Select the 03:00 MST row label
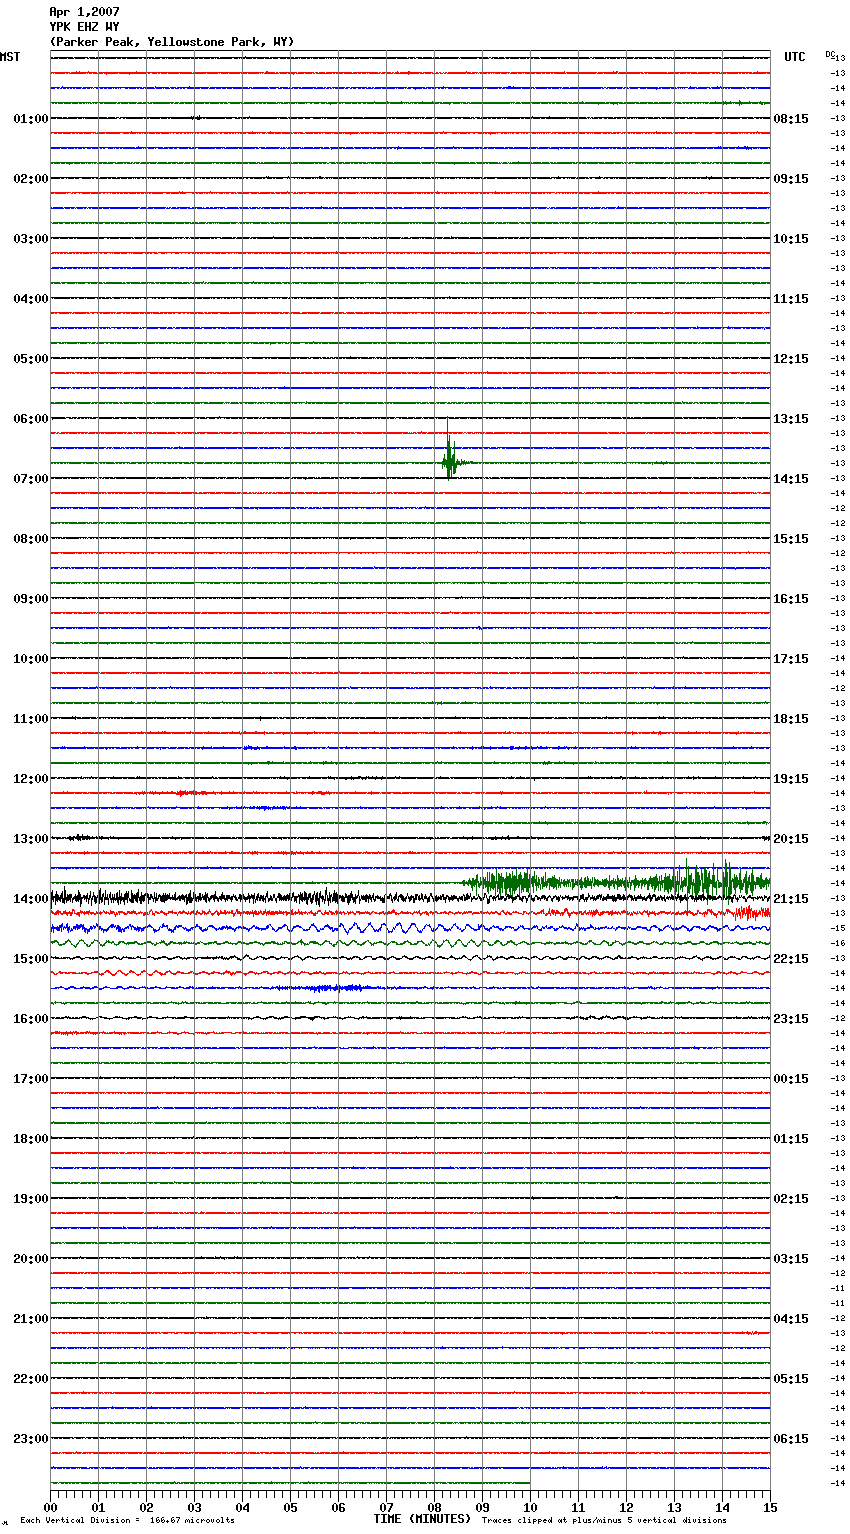Image resolution: width=850 pixels, height=1534 pixels. (x=31, y=239)
